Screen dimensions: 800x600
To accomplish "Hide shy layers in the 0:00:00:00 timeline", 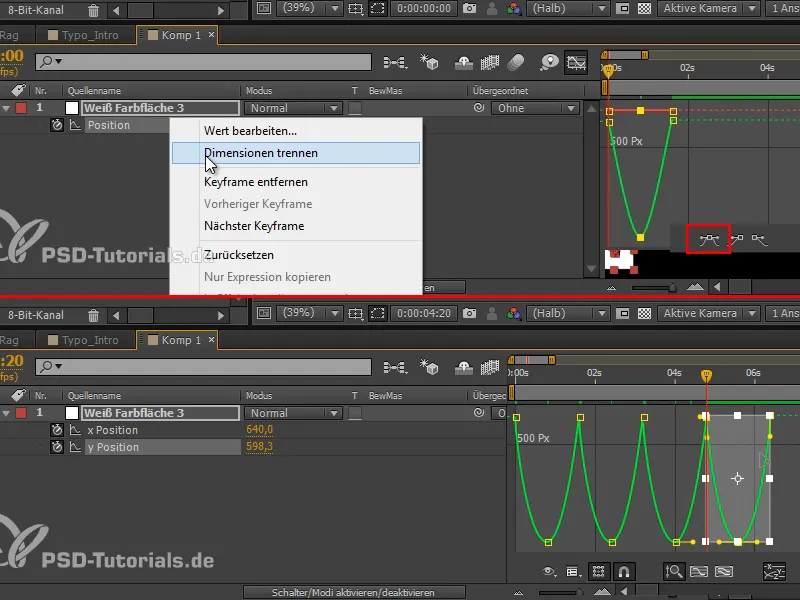I will (463, 63).
